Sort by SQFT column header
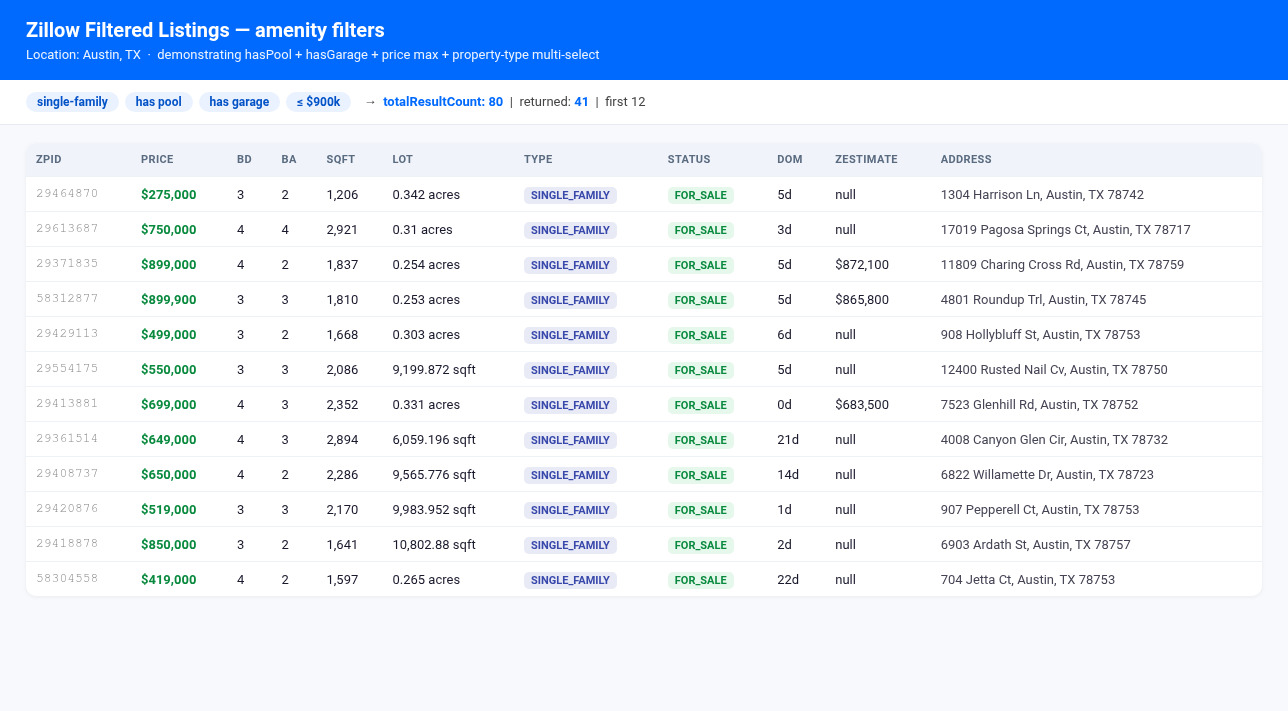Image resolution: width=1288 pixels, height=711 pixels. pyautogui.click(x=340, y=159)
